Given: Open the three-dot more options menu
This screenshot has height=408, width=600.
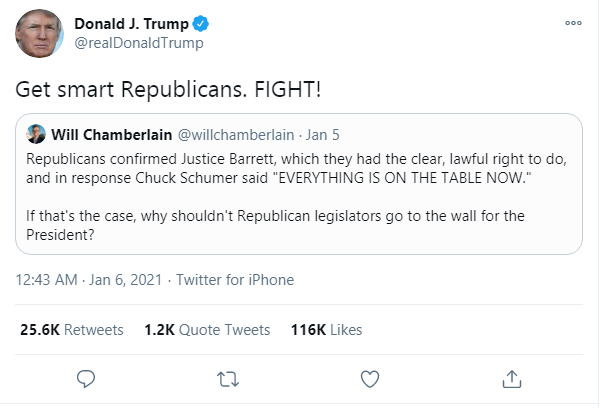Looking at the screenshot, I should pos(573,23).
